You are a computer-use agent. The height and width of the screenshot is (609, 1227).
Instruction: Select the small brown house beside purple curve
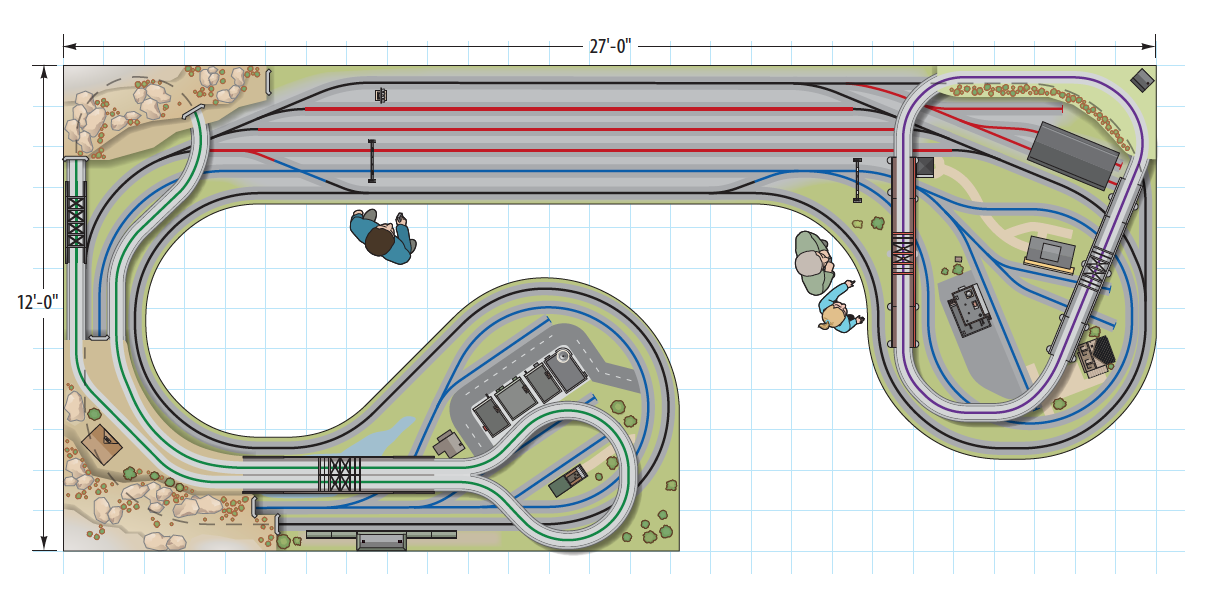(x=1097, y=354)
